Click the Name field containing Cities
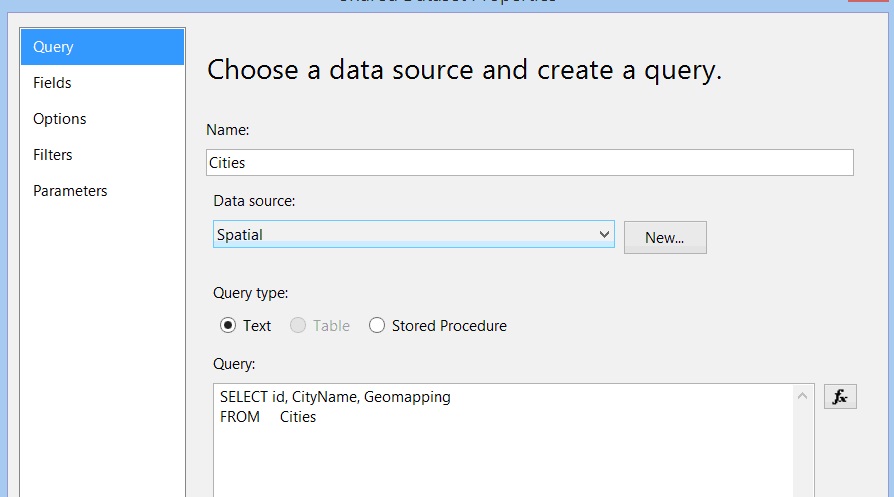The image size is (894, 497). (529, 162)
